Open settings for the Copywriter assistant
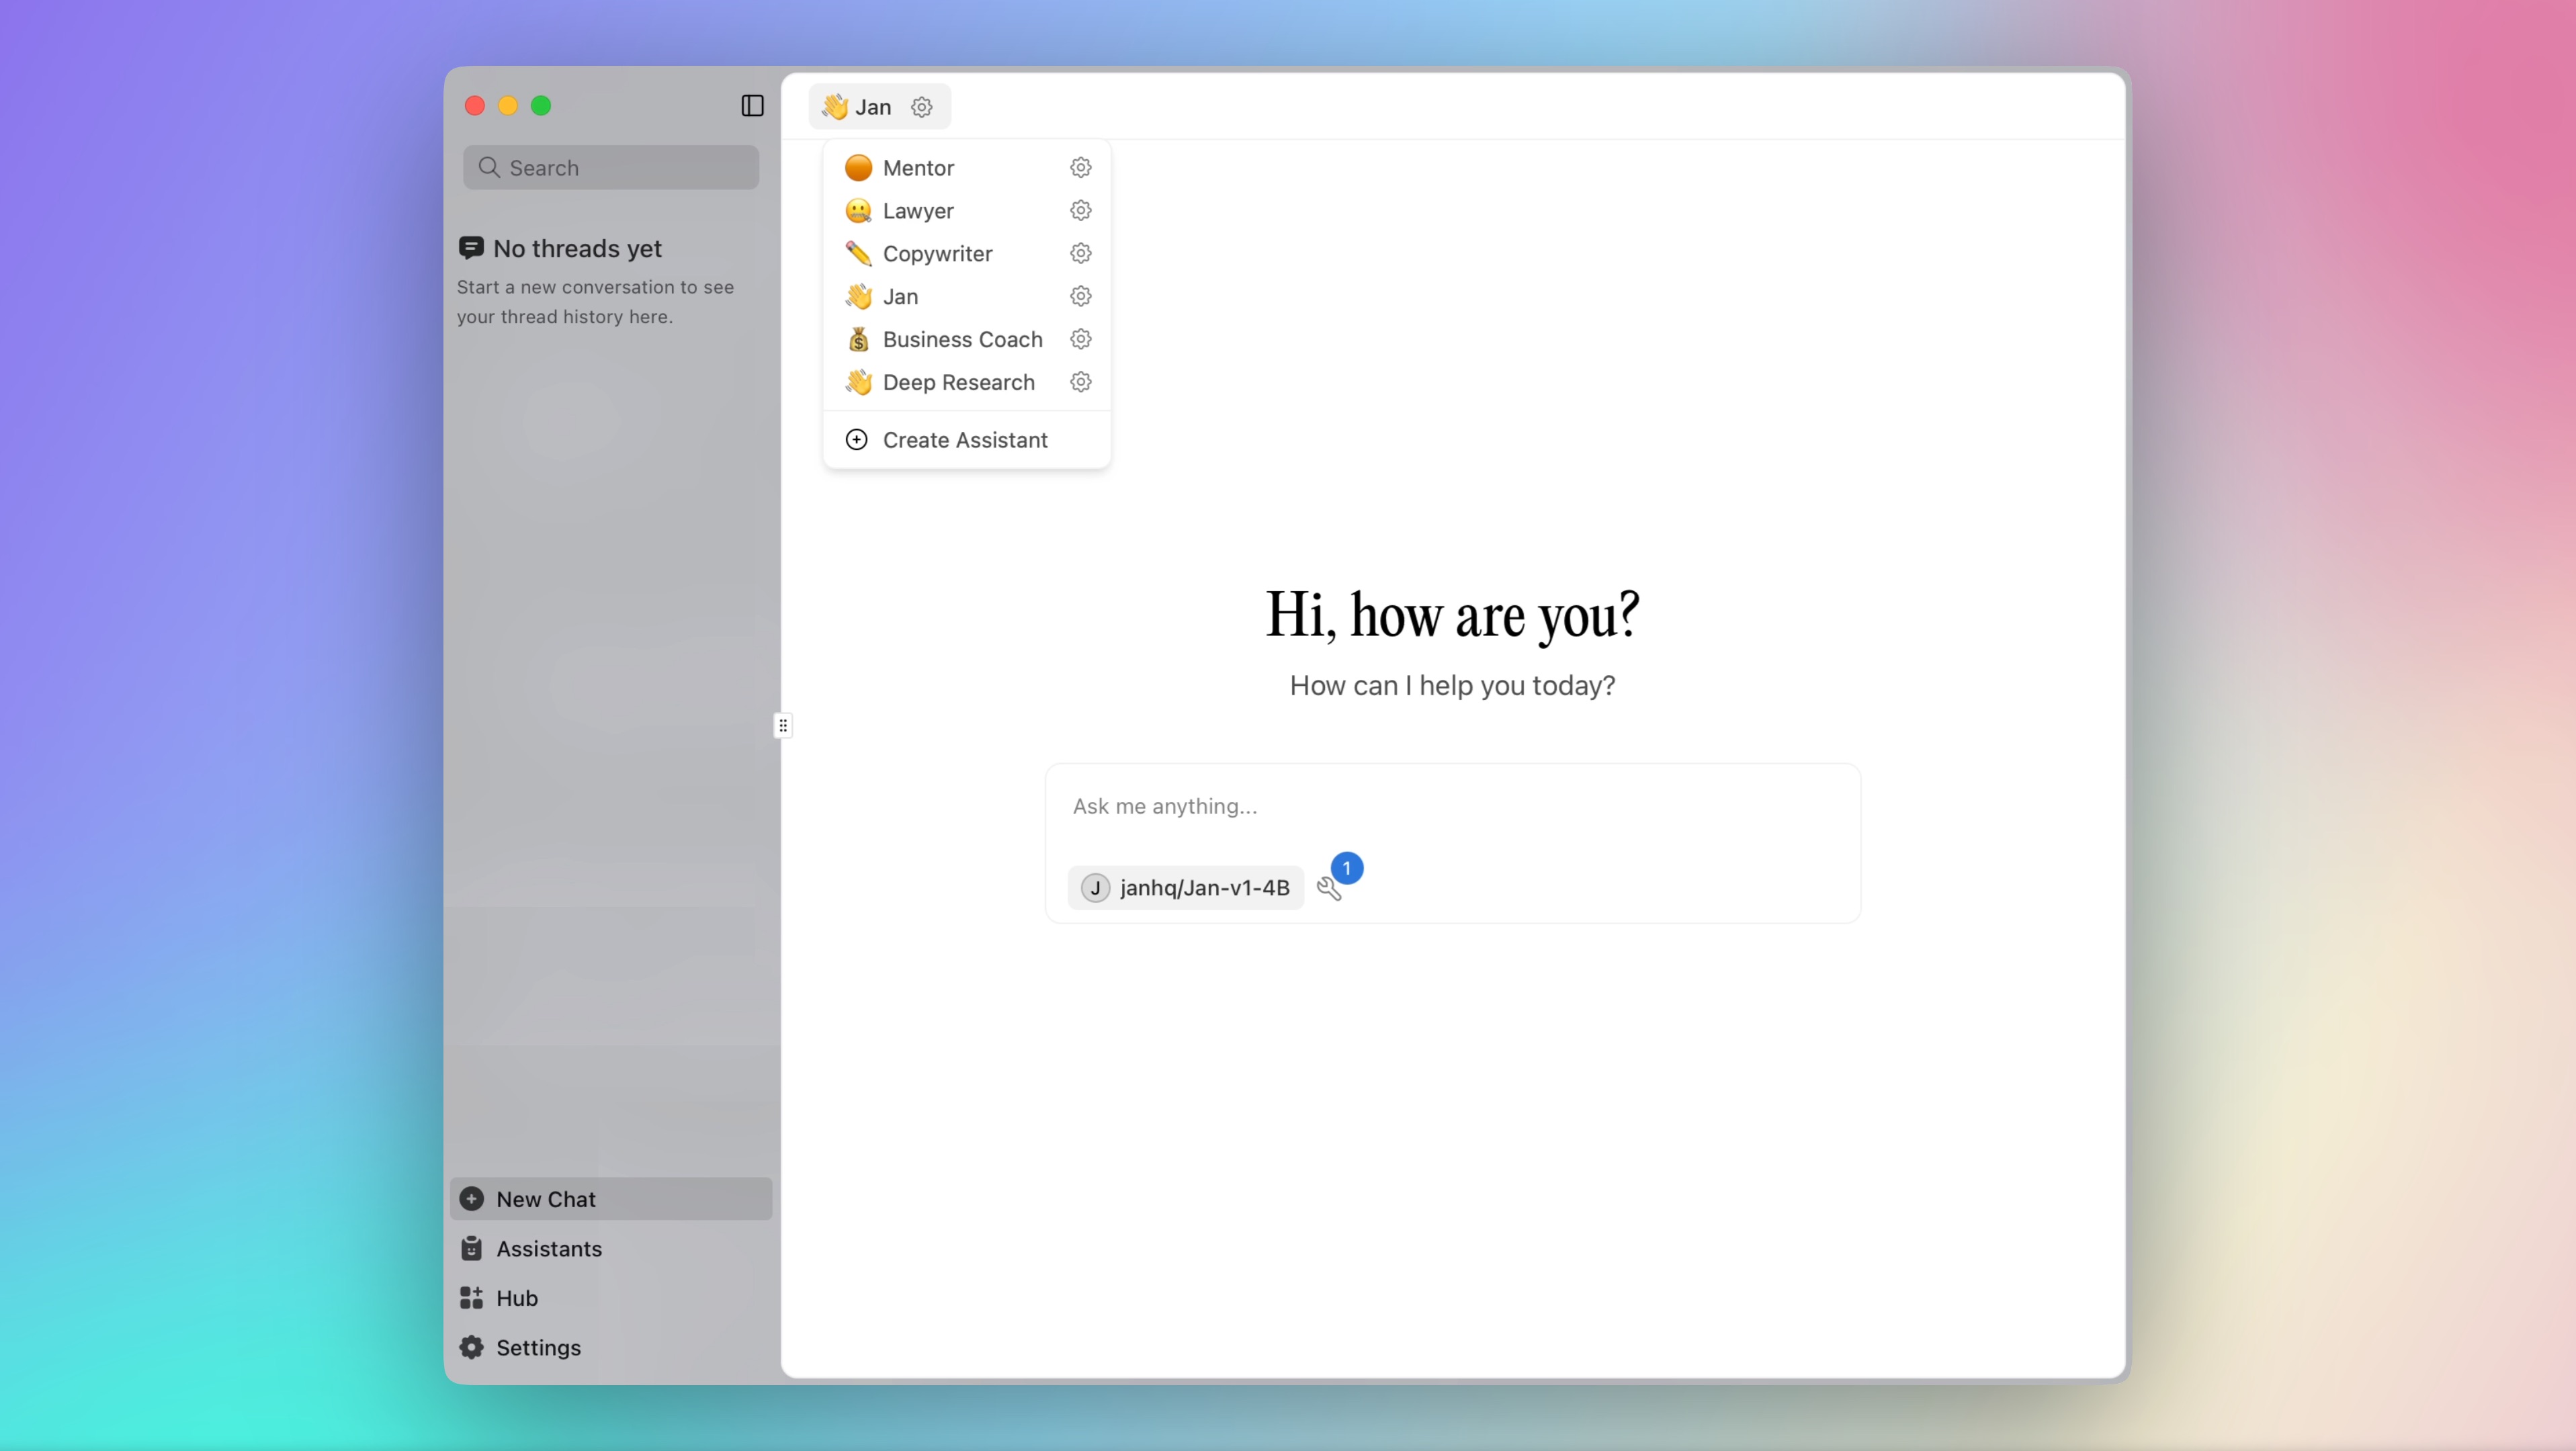Image resolution: width=2576 pixels, height=1451 pixels. click(x=1080, y=253)
